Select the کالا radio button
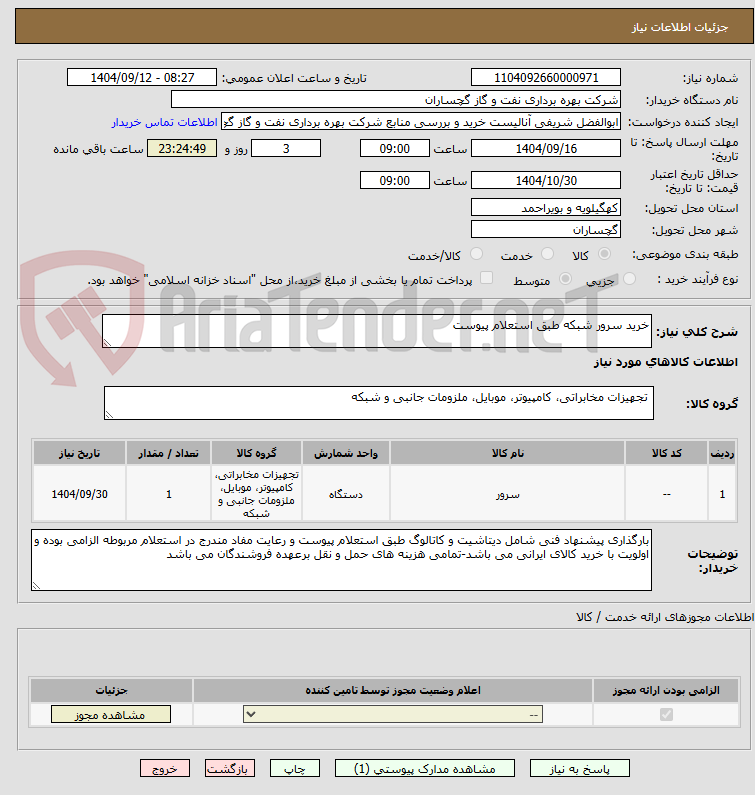Image resolution: width=755 pixels, height=795 pixels. [x=604, y=254]
